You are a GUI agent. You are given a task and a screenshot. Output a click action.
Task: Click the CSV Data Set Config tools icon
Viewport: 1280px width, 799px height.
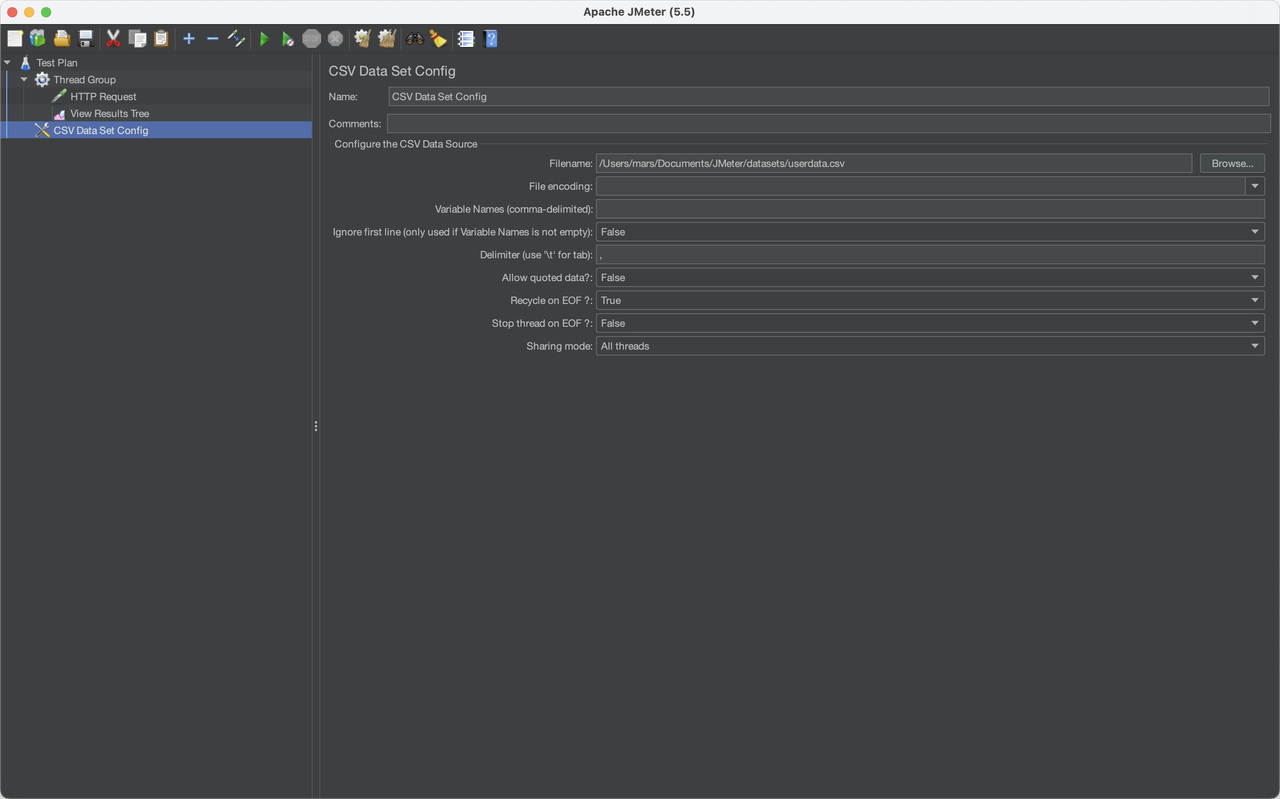click(42, 130)
